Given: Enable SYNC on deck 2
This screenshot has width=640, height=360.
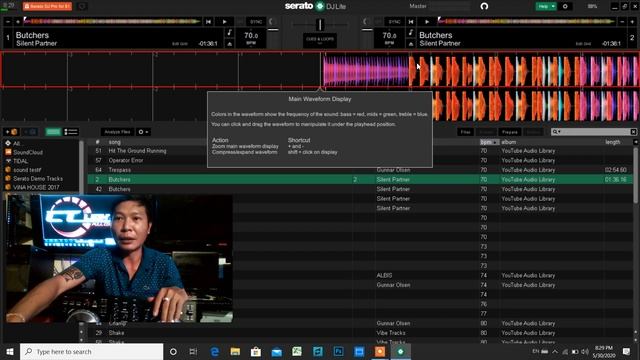Looking at the screenshot, I should click(x=394, y=22).
